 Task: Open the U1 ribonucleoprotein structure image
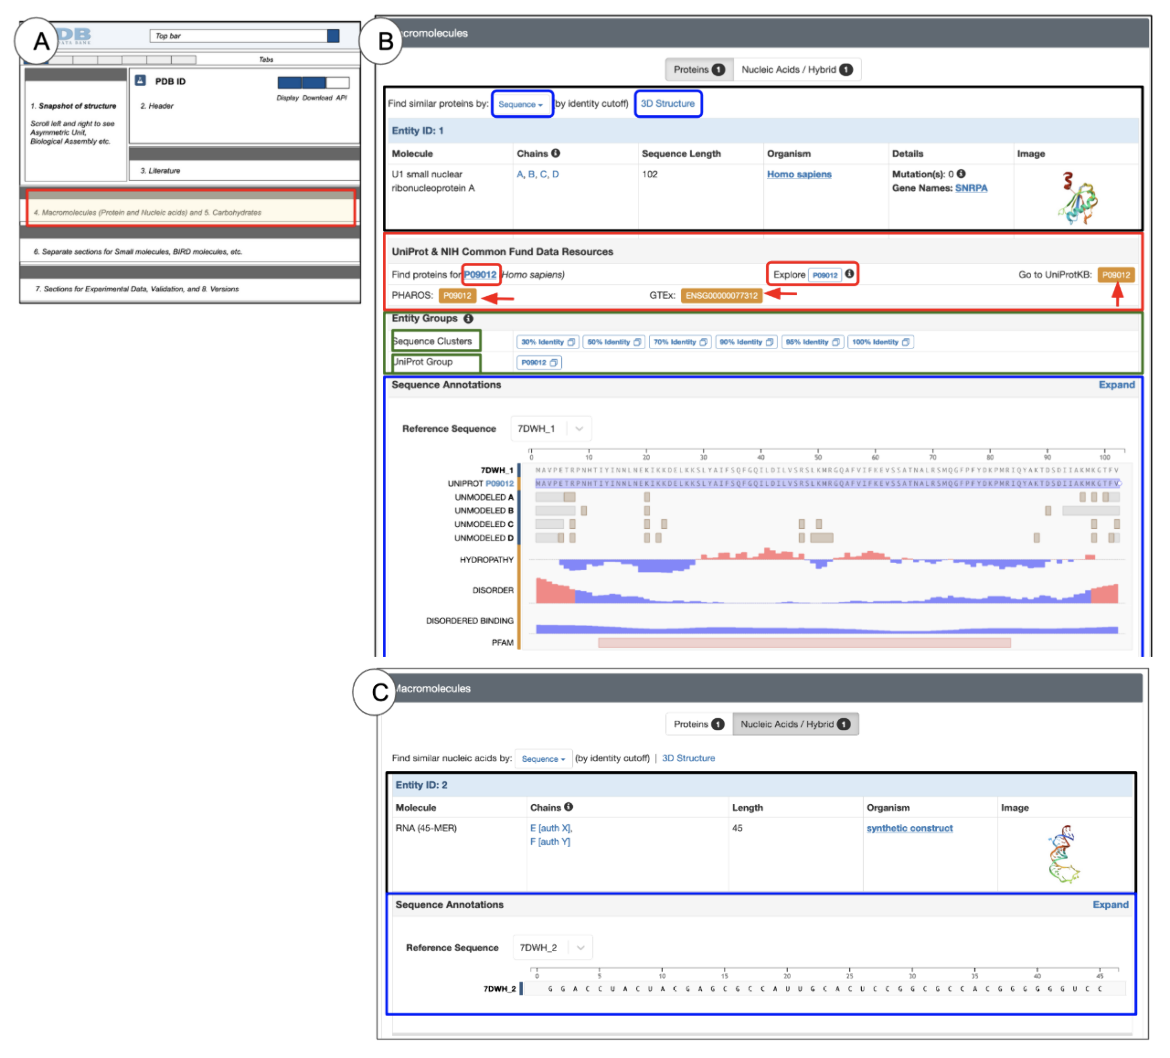point(1075,196)
